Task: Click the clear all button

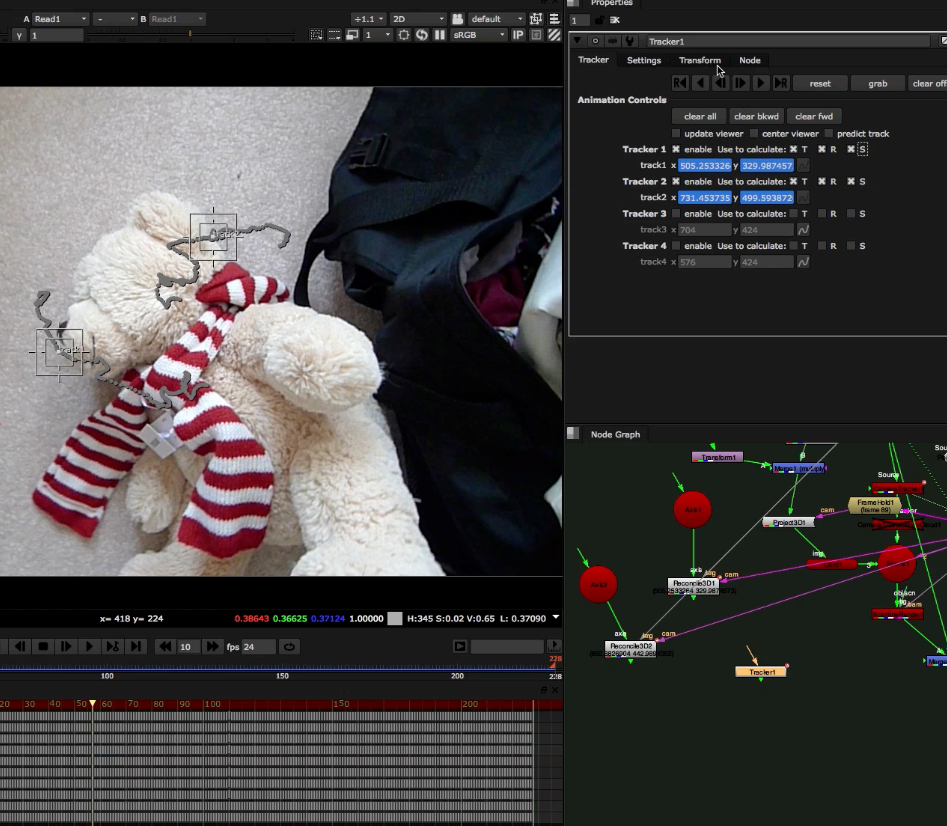Action: point(700,116)
